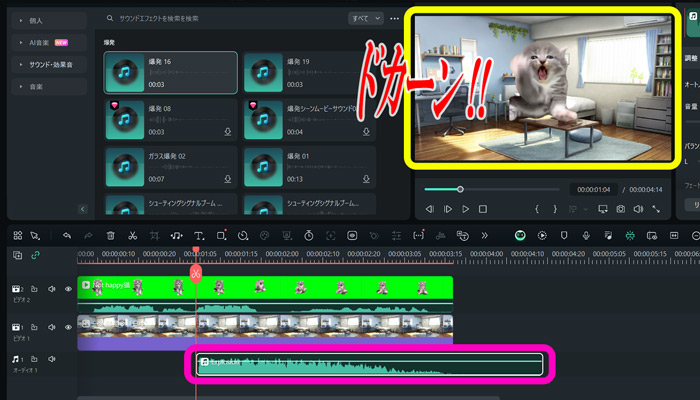Lock the ビデオ 1 track

[x=34, y=327]
